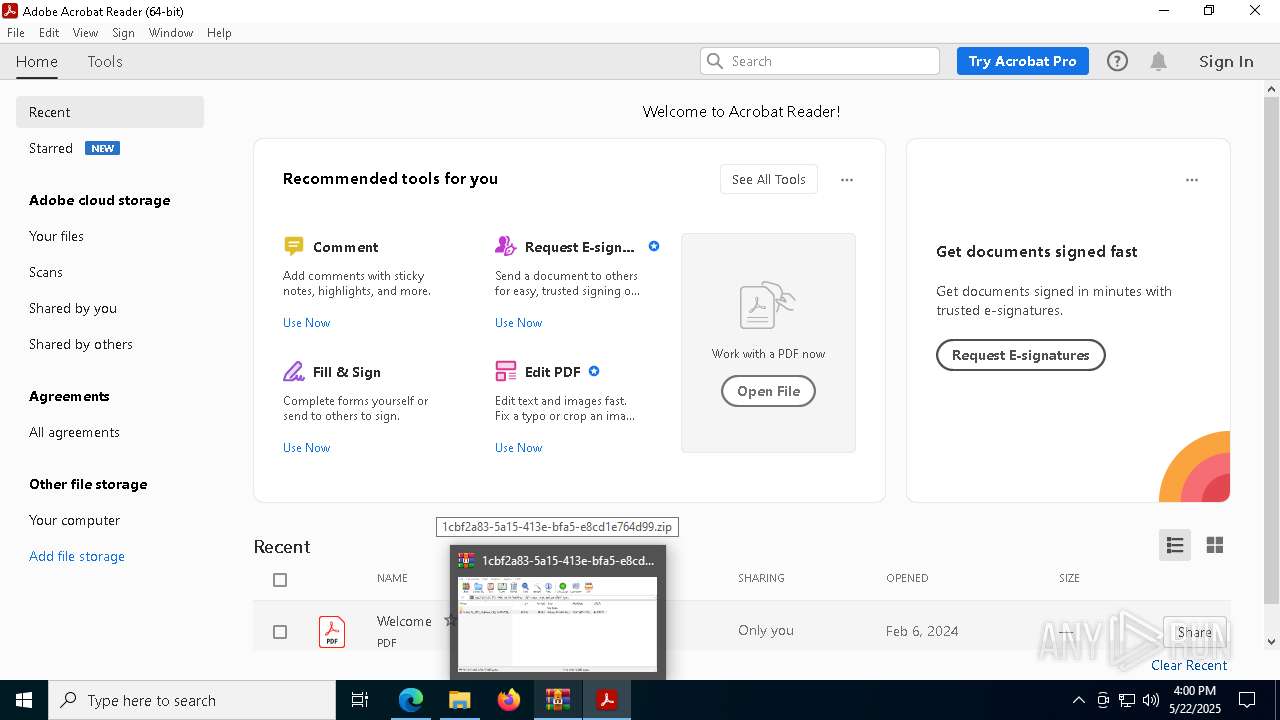Click Use Now under Fill & Sign
Screen dimensions: 1280x720
(306, 448)
